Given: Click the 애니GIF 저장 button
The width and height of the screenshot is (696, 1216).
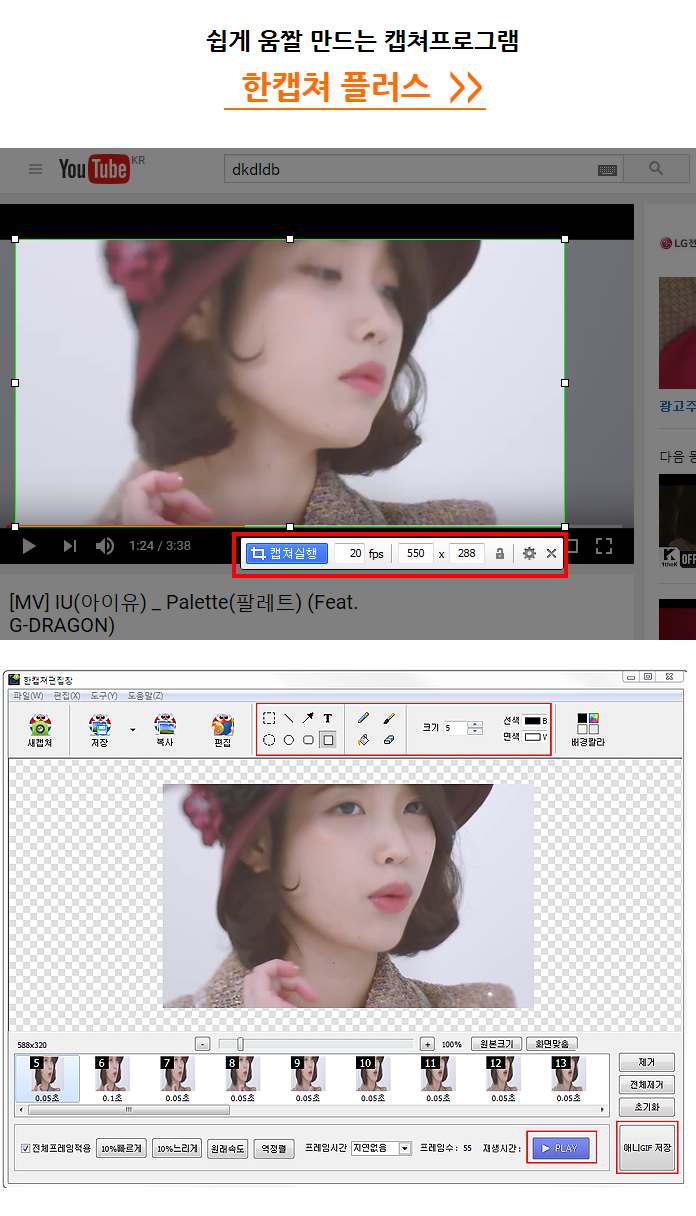Looking at the screenshot, I should [647, 1147].
